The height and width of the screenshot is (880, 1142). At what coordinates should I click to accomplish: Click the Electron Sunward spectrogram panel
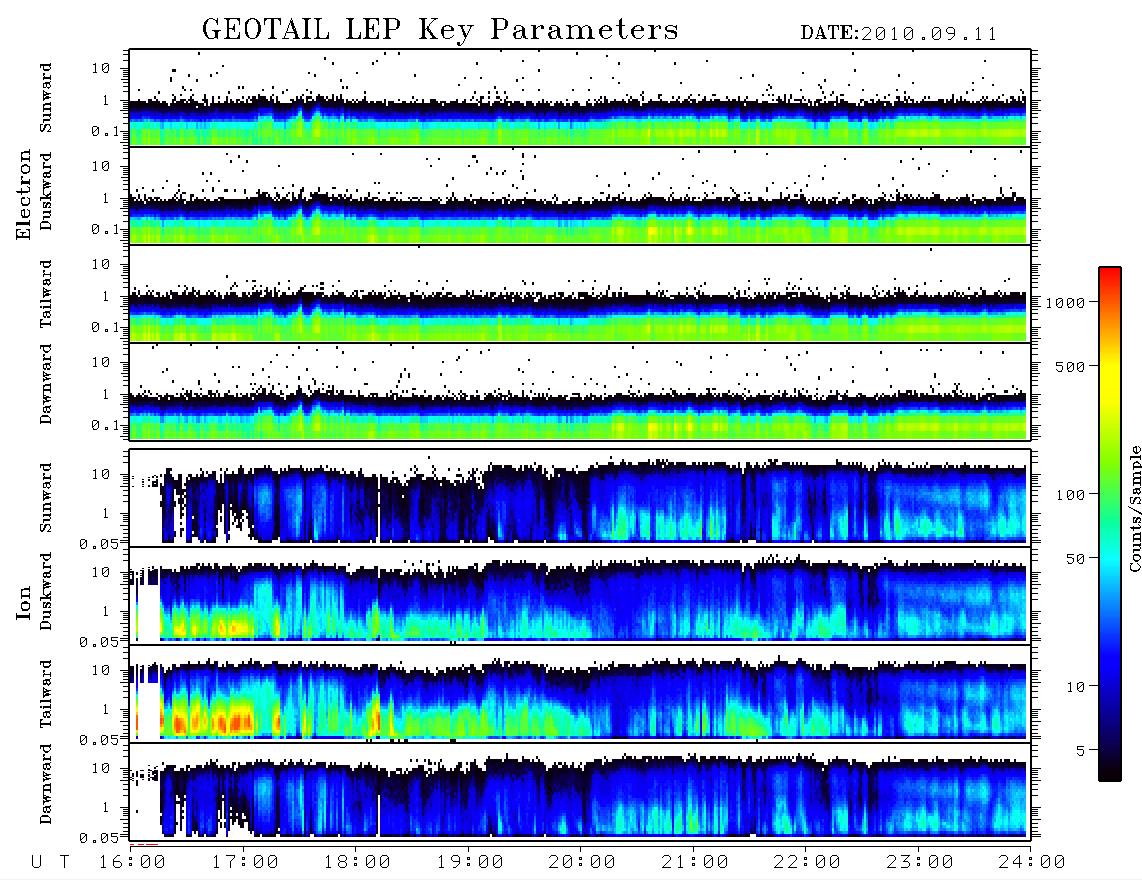tap(580, 98)
